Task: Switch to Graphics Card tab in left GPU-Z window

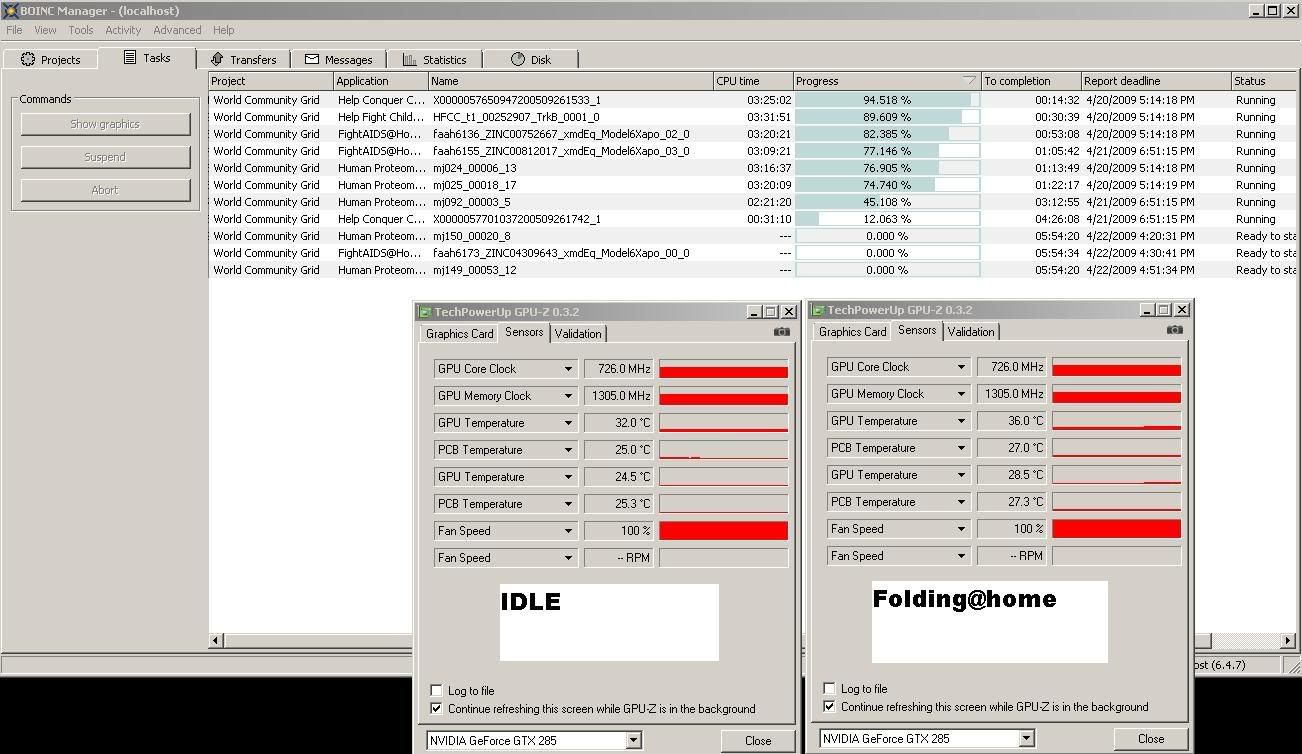Action: [459, 333]
